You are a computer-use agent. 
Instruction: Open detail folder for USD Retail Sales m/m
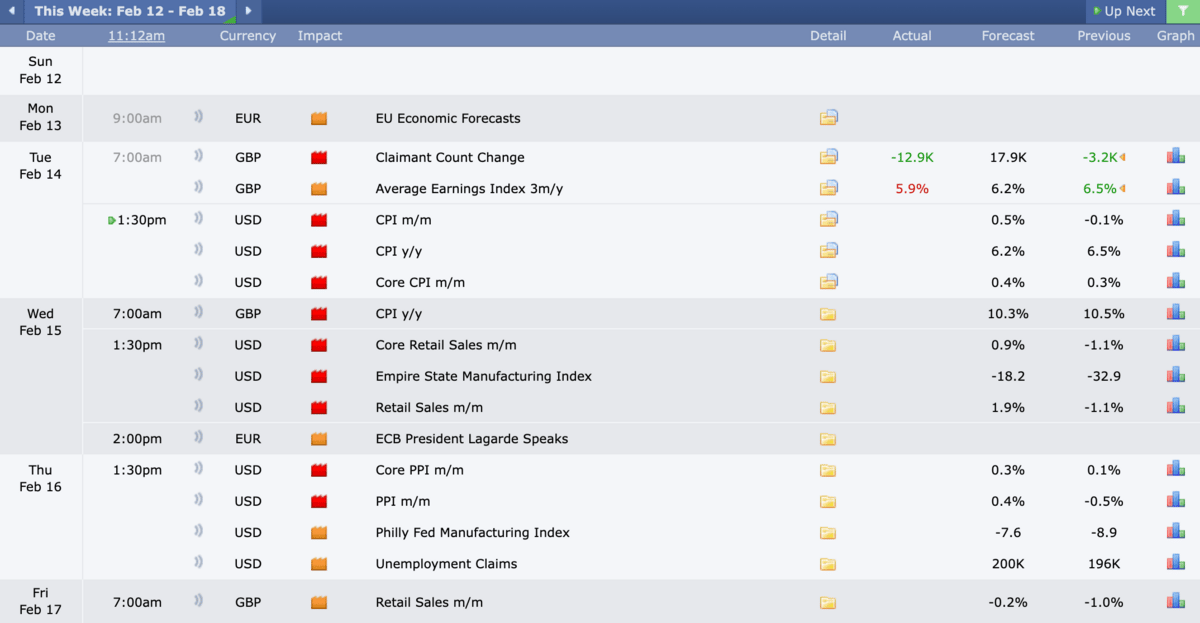(x=827, y=407)
